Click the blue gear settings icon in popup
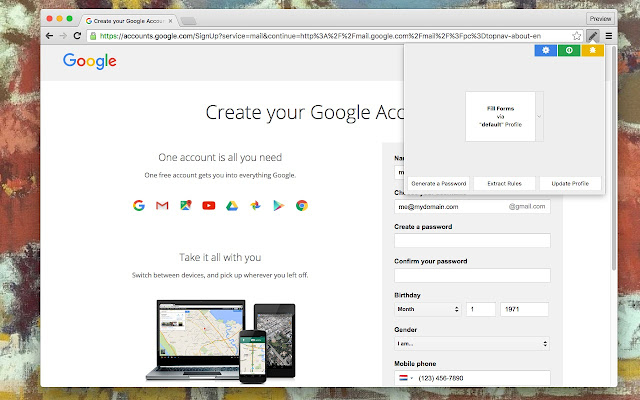 click(546, 50)
